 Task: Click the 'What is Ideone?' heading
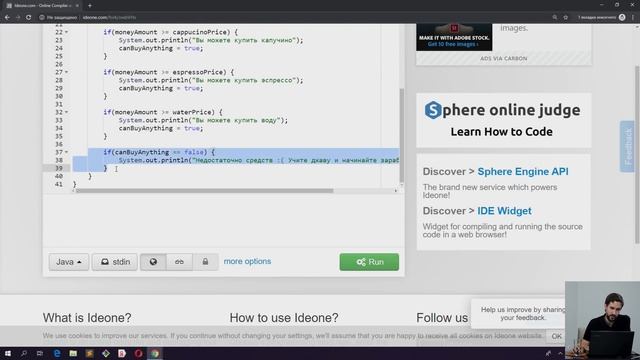tap(87, 318)
